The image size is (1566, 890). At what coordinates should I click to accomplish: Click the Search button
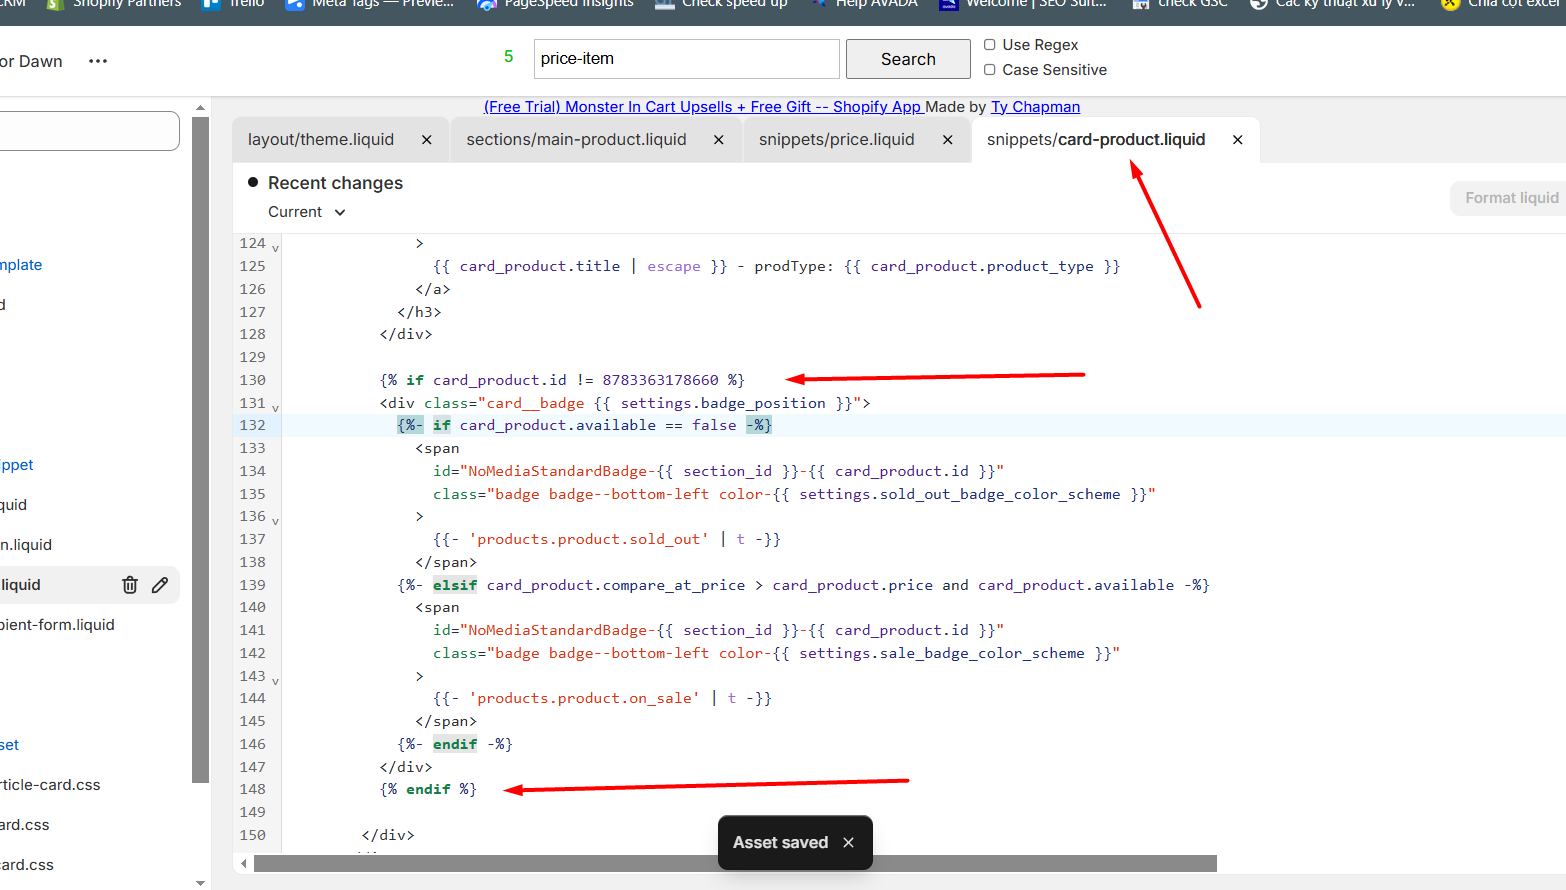pos(908,59)
